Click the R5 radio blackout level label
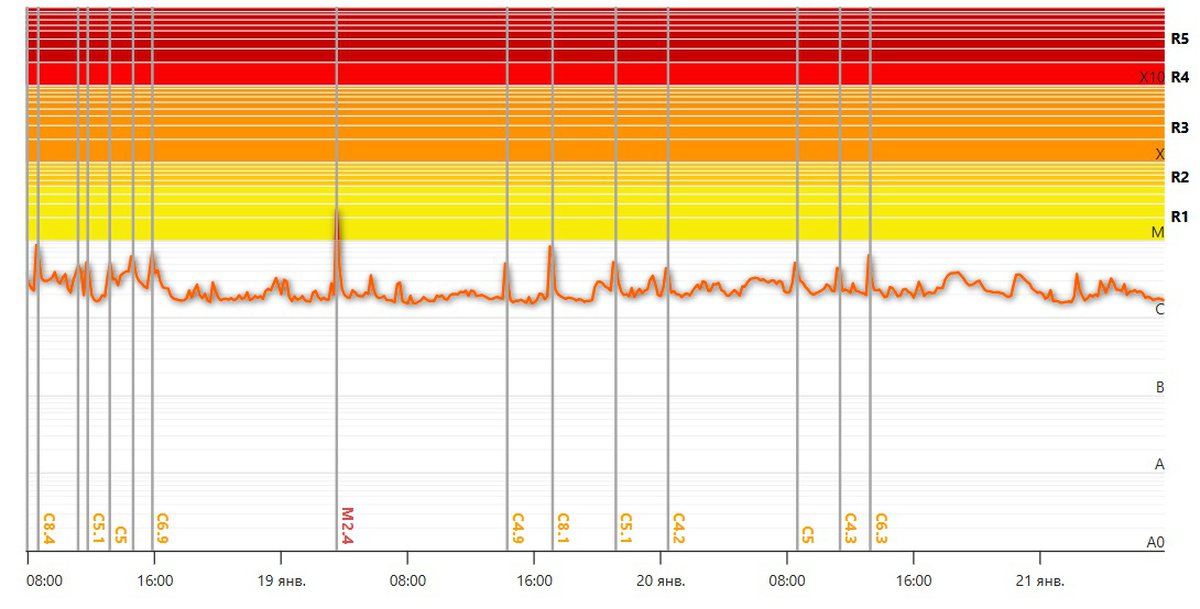 pos(1179,39)
